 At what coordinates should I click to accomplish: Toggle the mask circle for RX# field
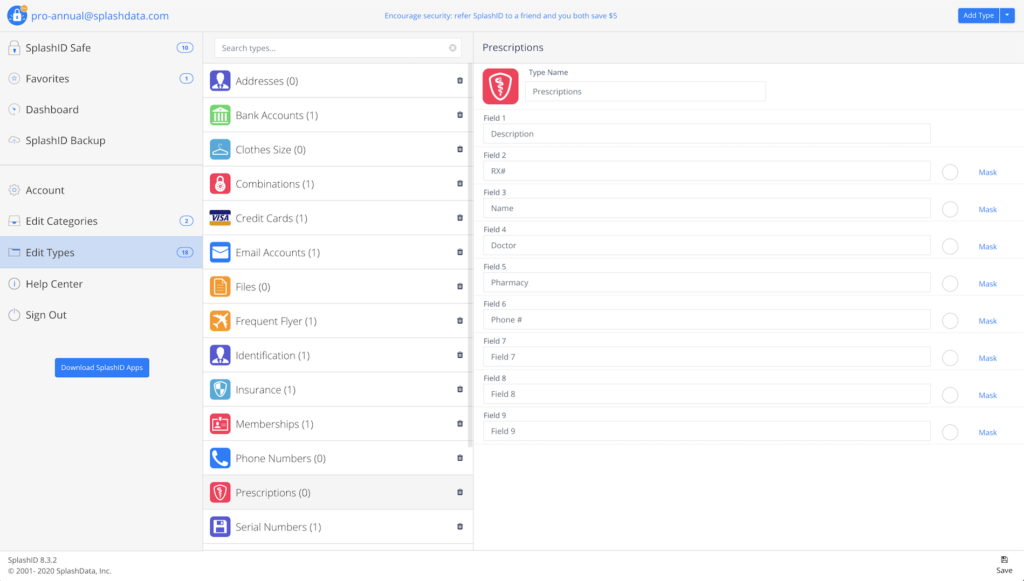pyautogui.click(x=950, y=172)
